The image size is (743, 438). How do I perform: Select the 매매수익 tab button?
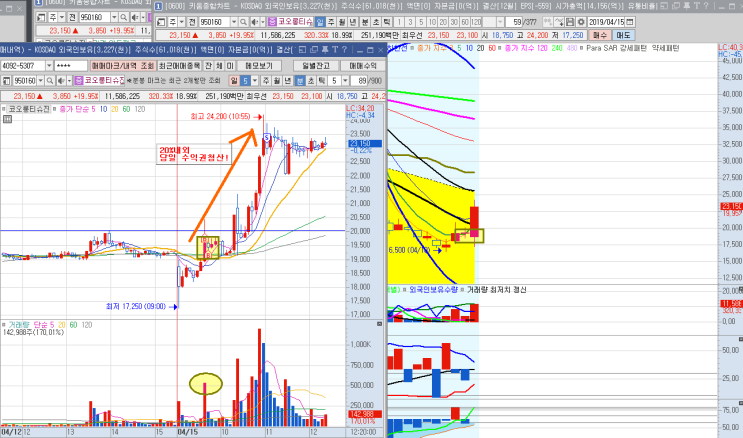pyautogui.click(x=363, y=65)
